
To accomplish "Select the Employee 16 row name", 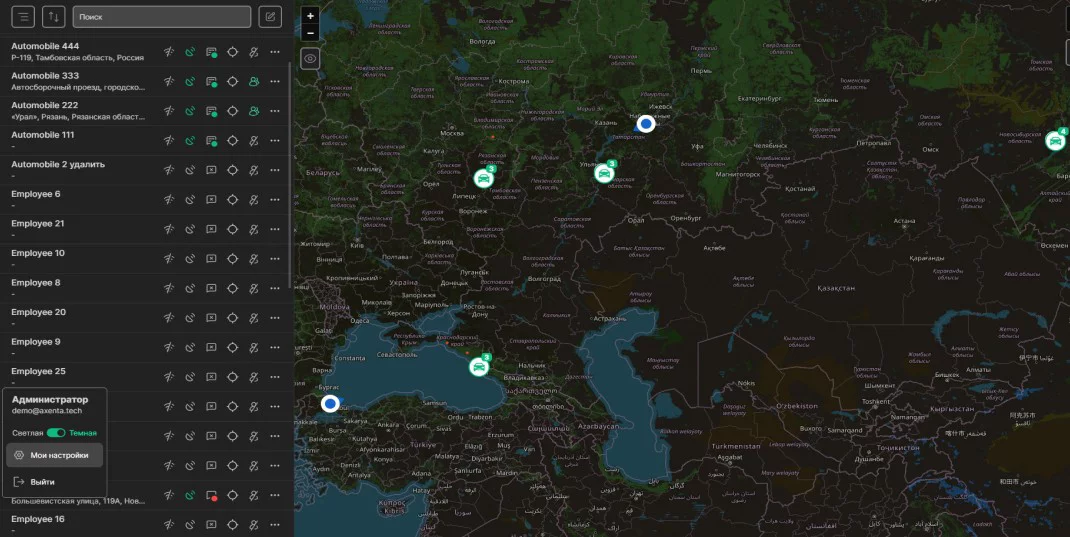I will 38,519.
